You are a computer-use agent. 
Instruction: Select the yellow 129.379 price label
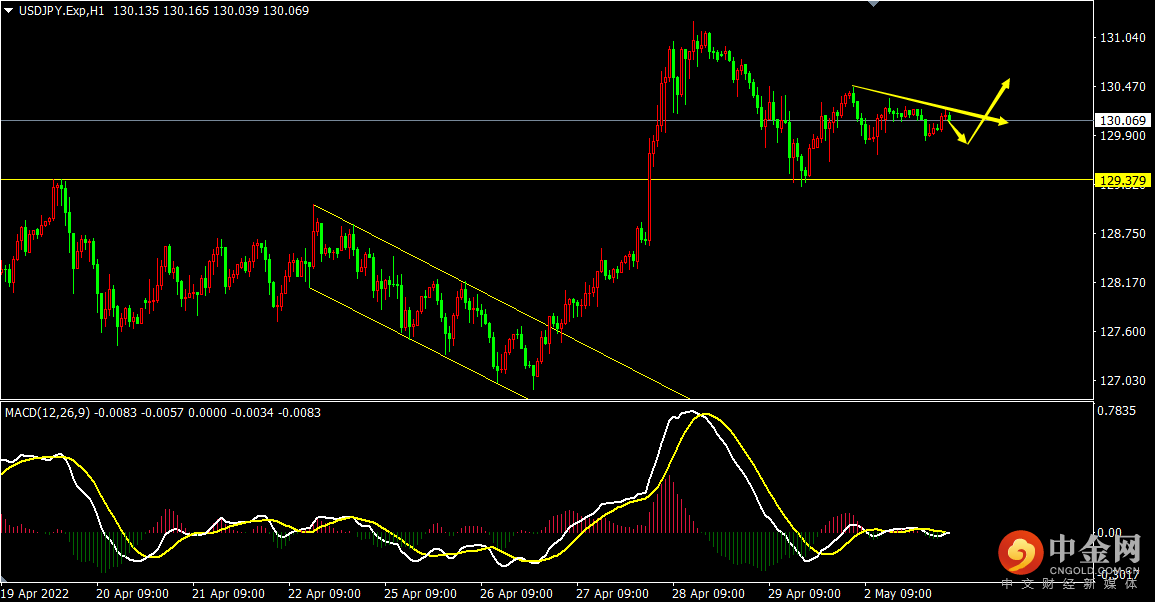[x=1122, y=181]
